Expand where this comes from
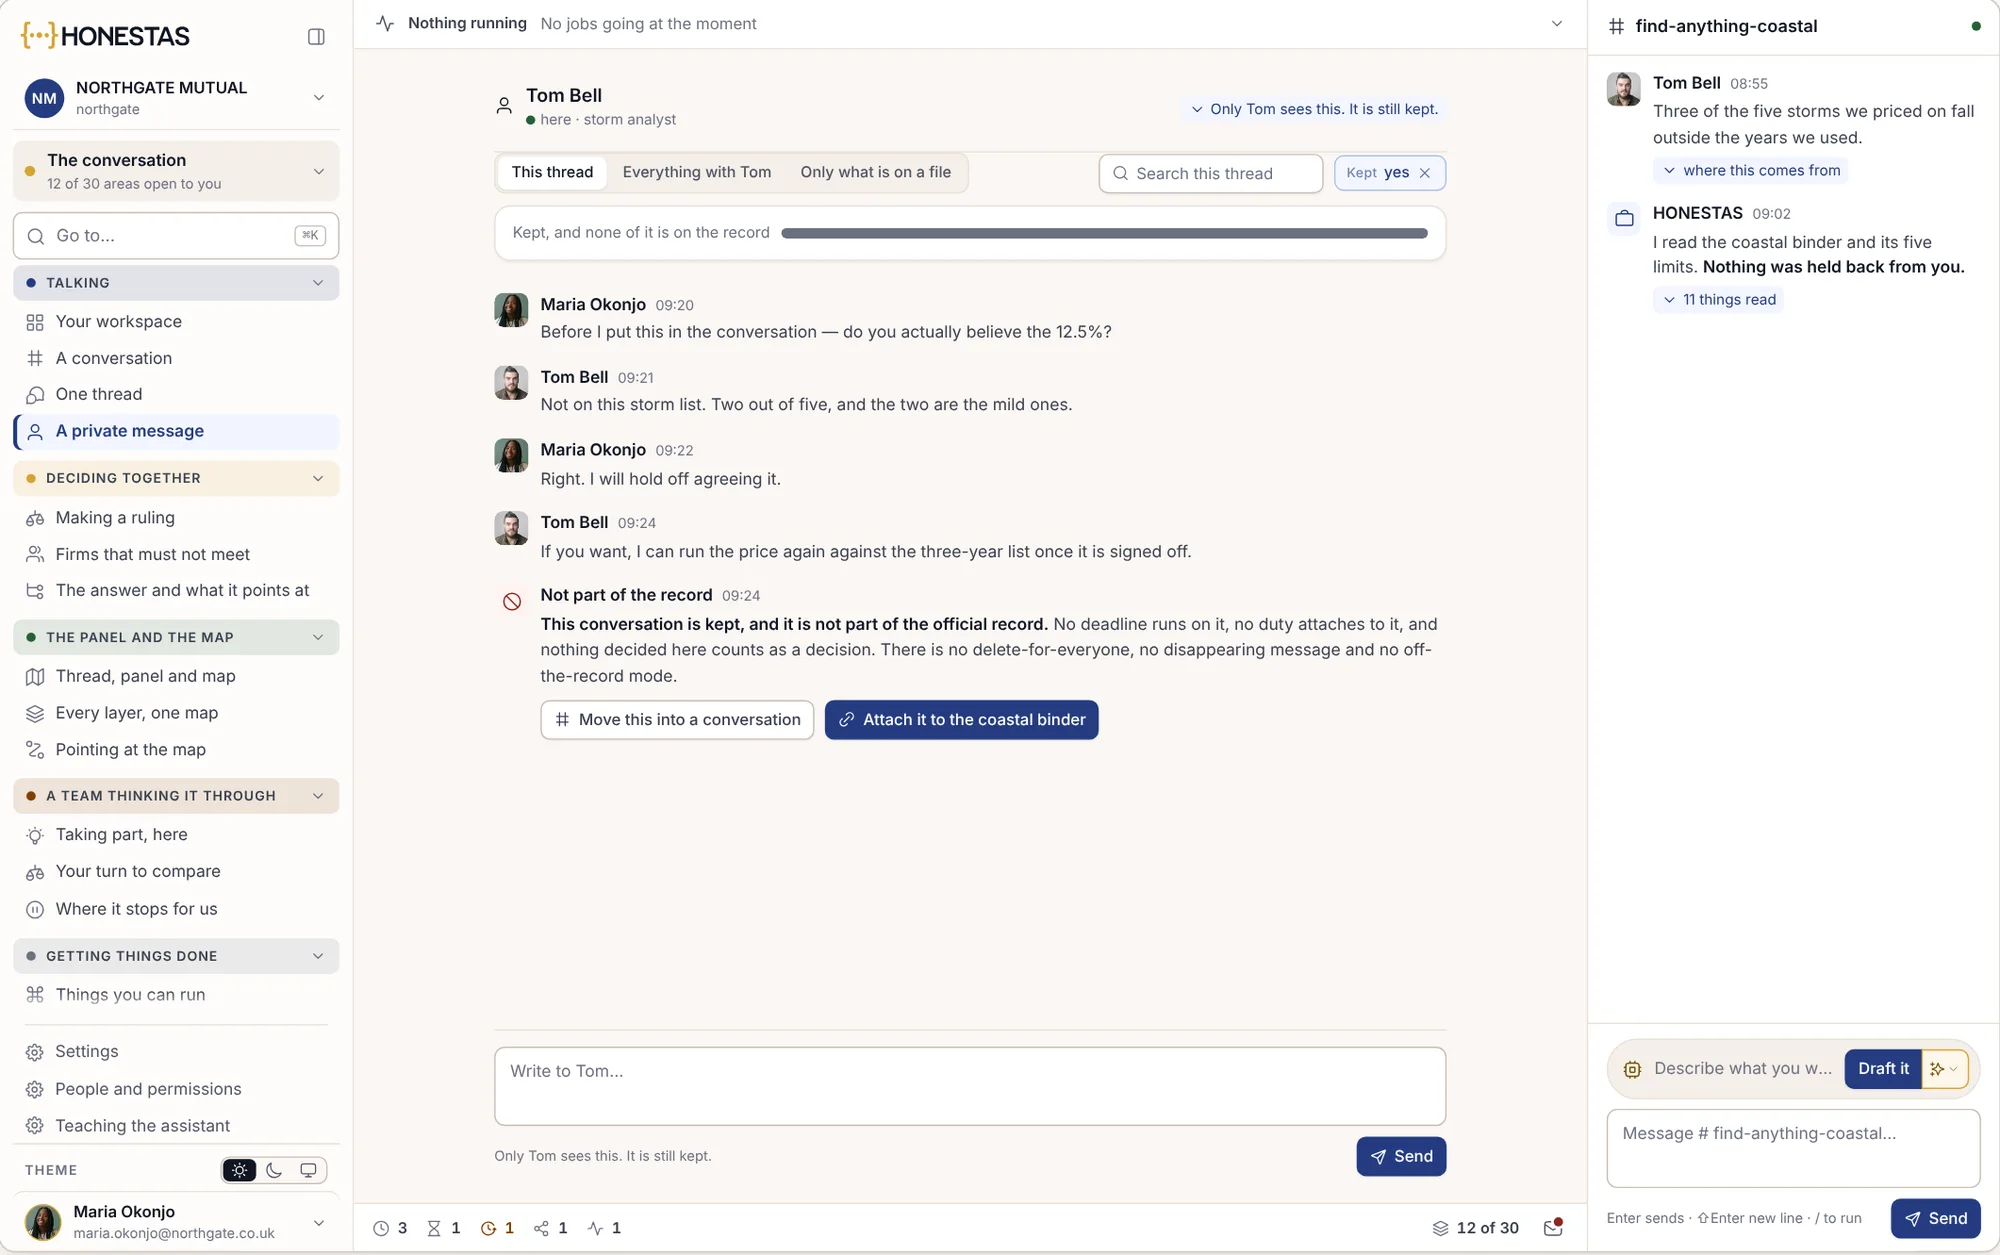2000x1255 pixels. point(1751,170)
